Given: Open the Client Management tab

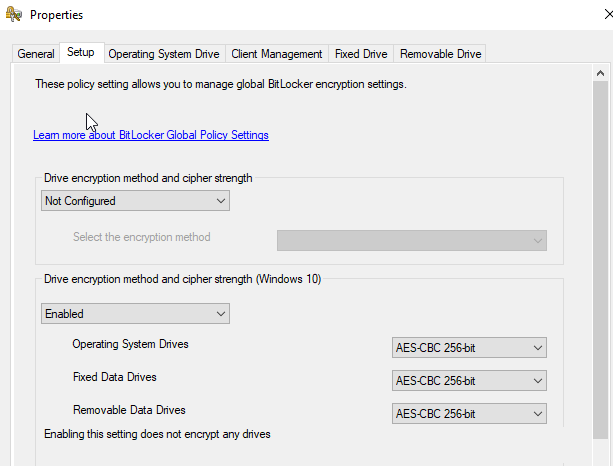Looking at the screenshot, I should [x=277, y=54].
